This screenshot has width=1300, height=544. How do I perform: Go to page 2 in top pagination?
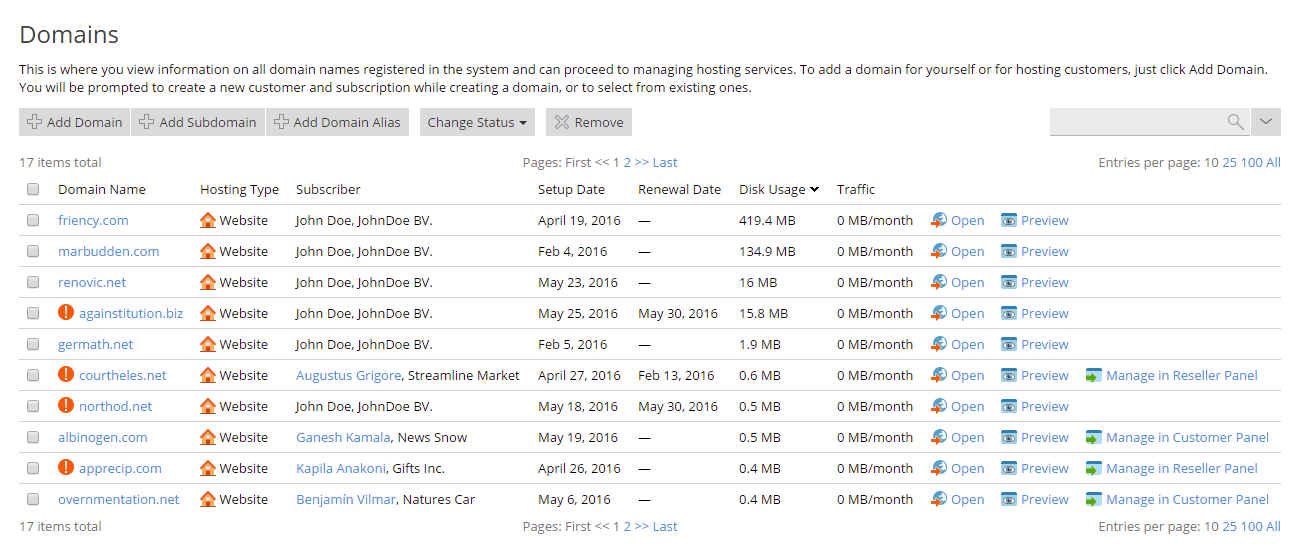(x=627, y=162)
